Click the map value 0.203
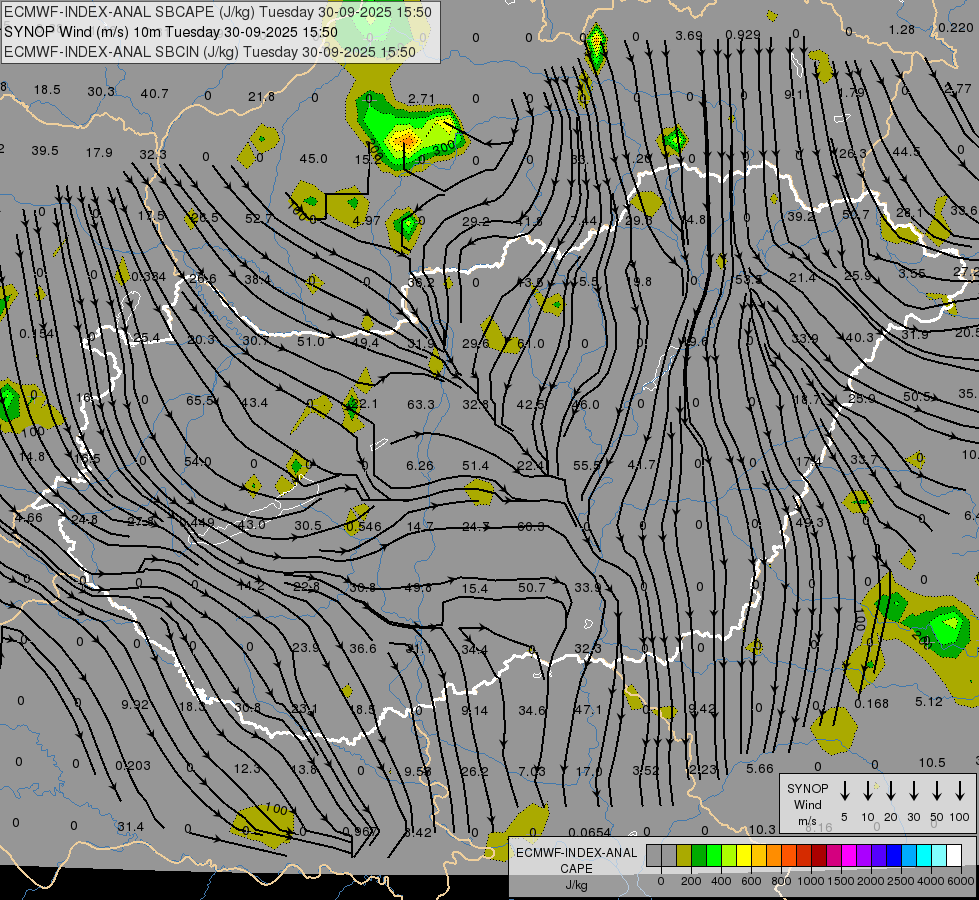The height and width of the screenshot is (900, 979). pos(133,766)
